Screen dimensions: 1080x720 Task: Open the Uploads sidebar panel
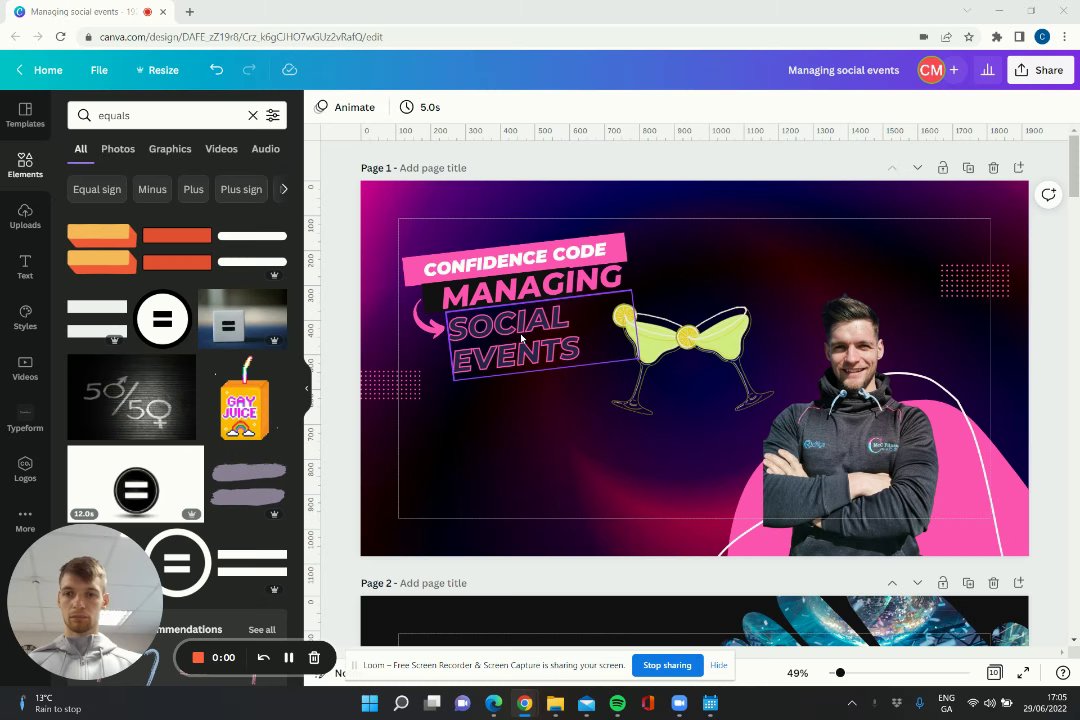coord(25,216)
